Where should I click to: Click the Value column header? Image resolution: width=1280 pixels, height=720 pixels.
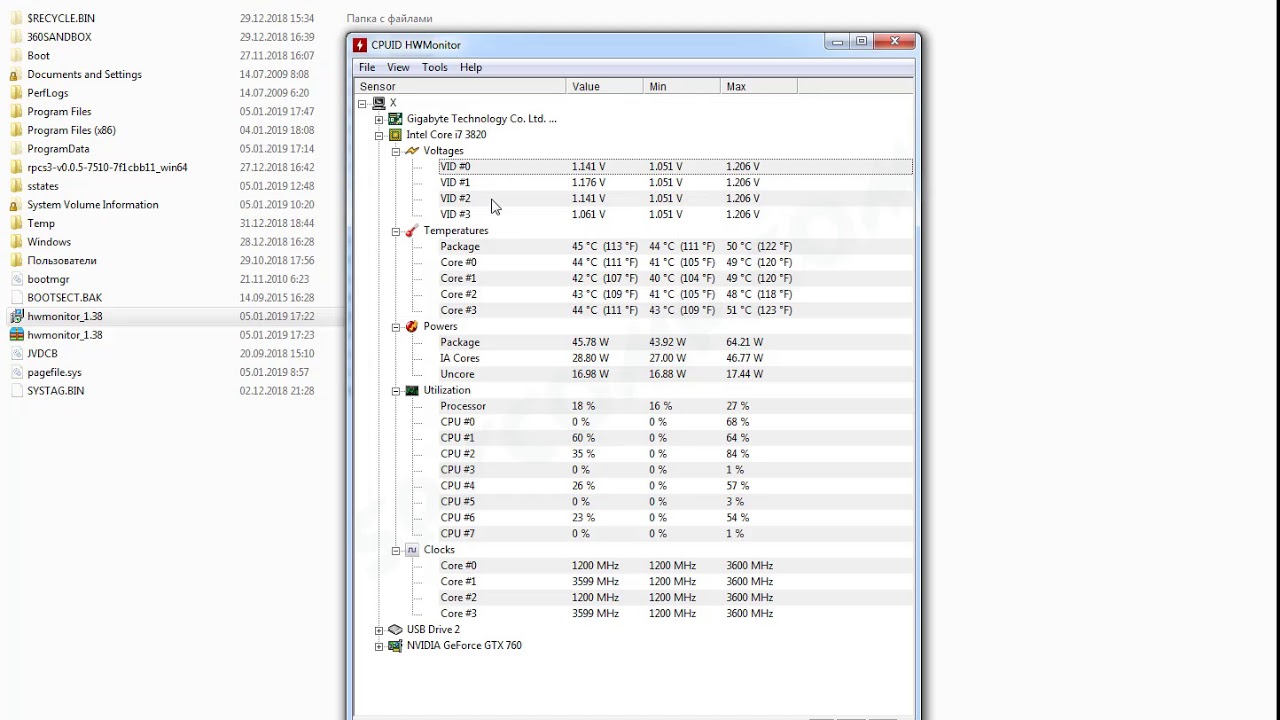pos(604,87)
